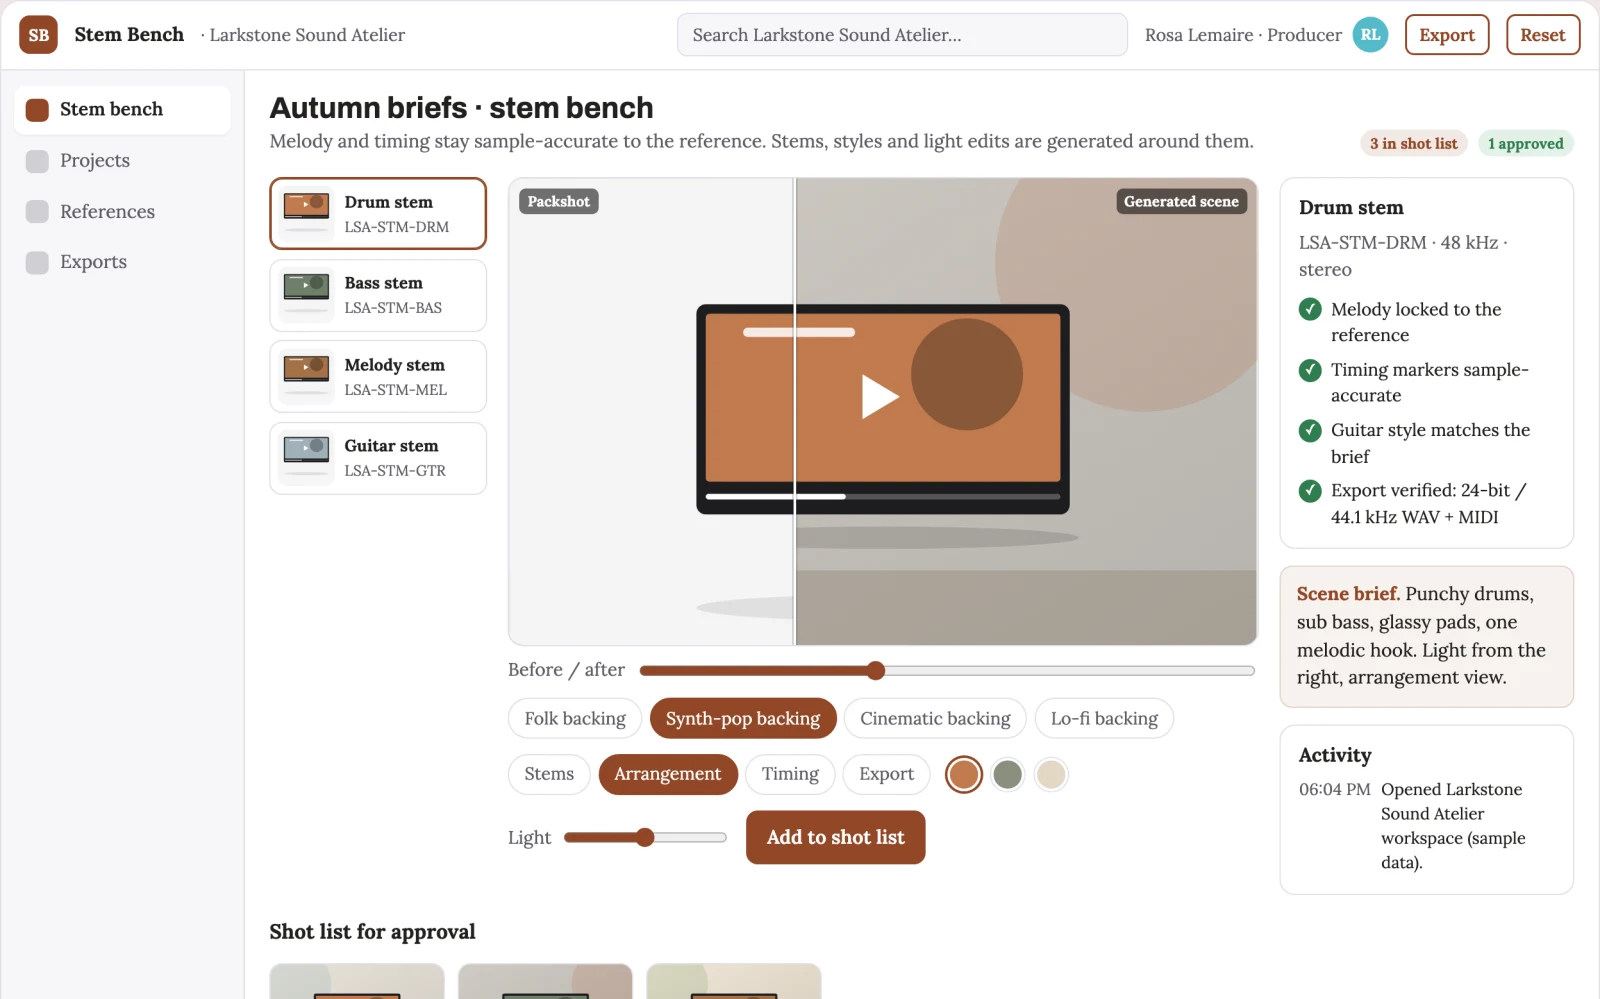Screen dimensions: 1600x999
Task: Click the 3 in shot list badge
Action: pos(1414,144)
